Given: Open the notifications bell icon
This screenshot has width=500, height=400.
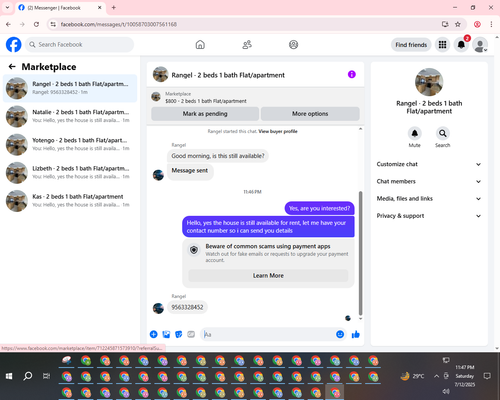Looking at the screenshot, I should (461, 45).
